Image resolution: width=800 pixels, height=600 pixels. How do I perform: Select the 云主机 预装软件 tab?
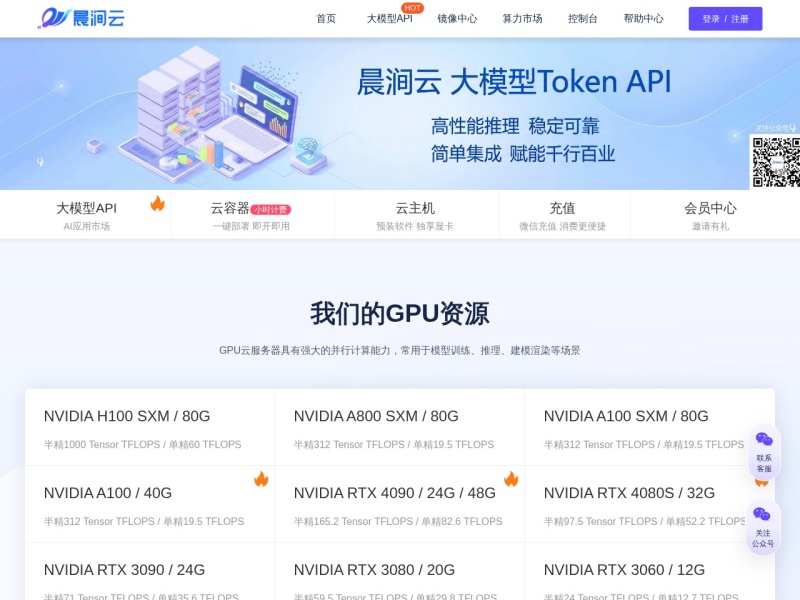(415, 215)
